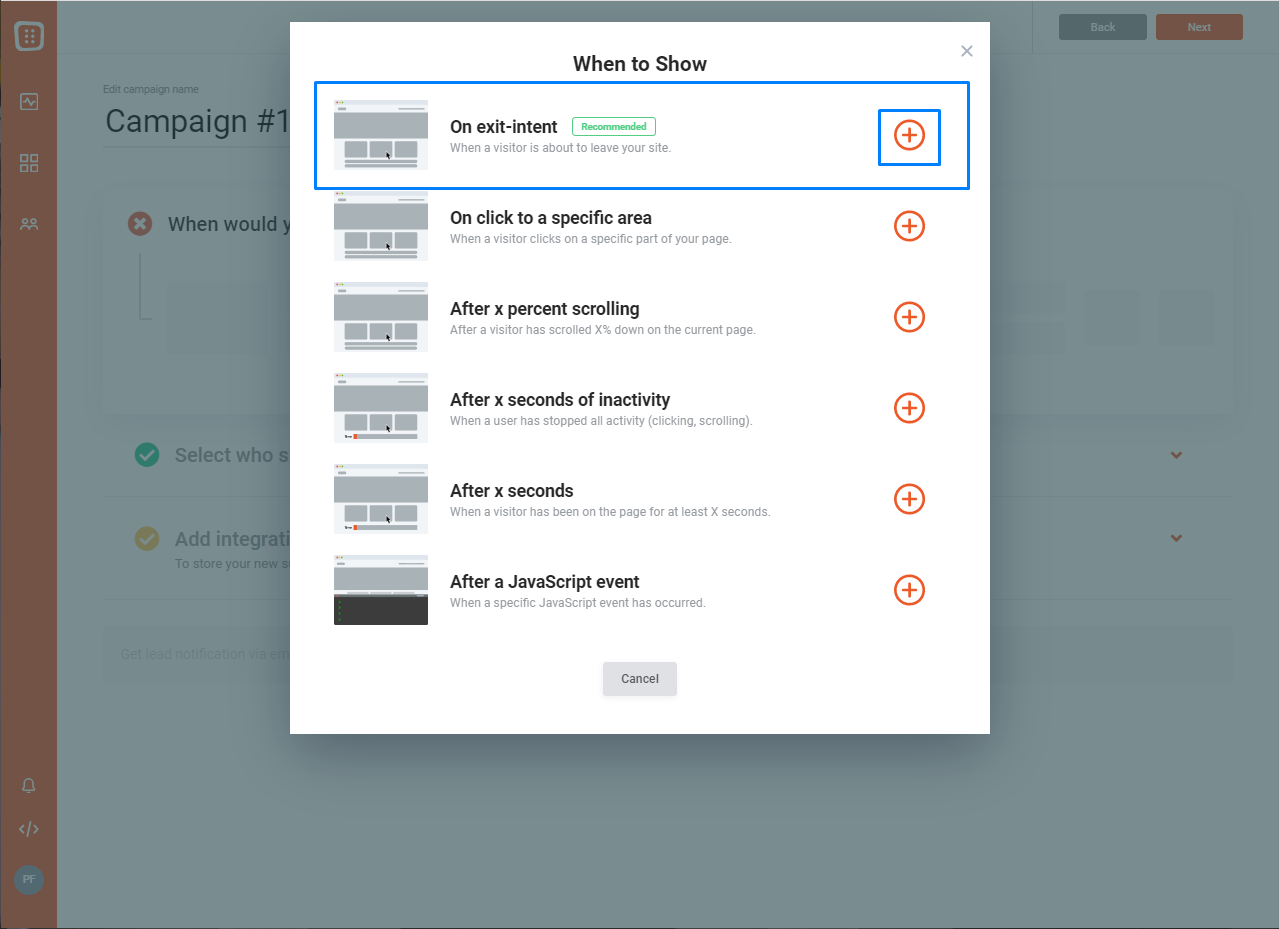Cancel the When to Show dialog
The width and height of the screenshot is (1279, 929).
tap(640, 679)
